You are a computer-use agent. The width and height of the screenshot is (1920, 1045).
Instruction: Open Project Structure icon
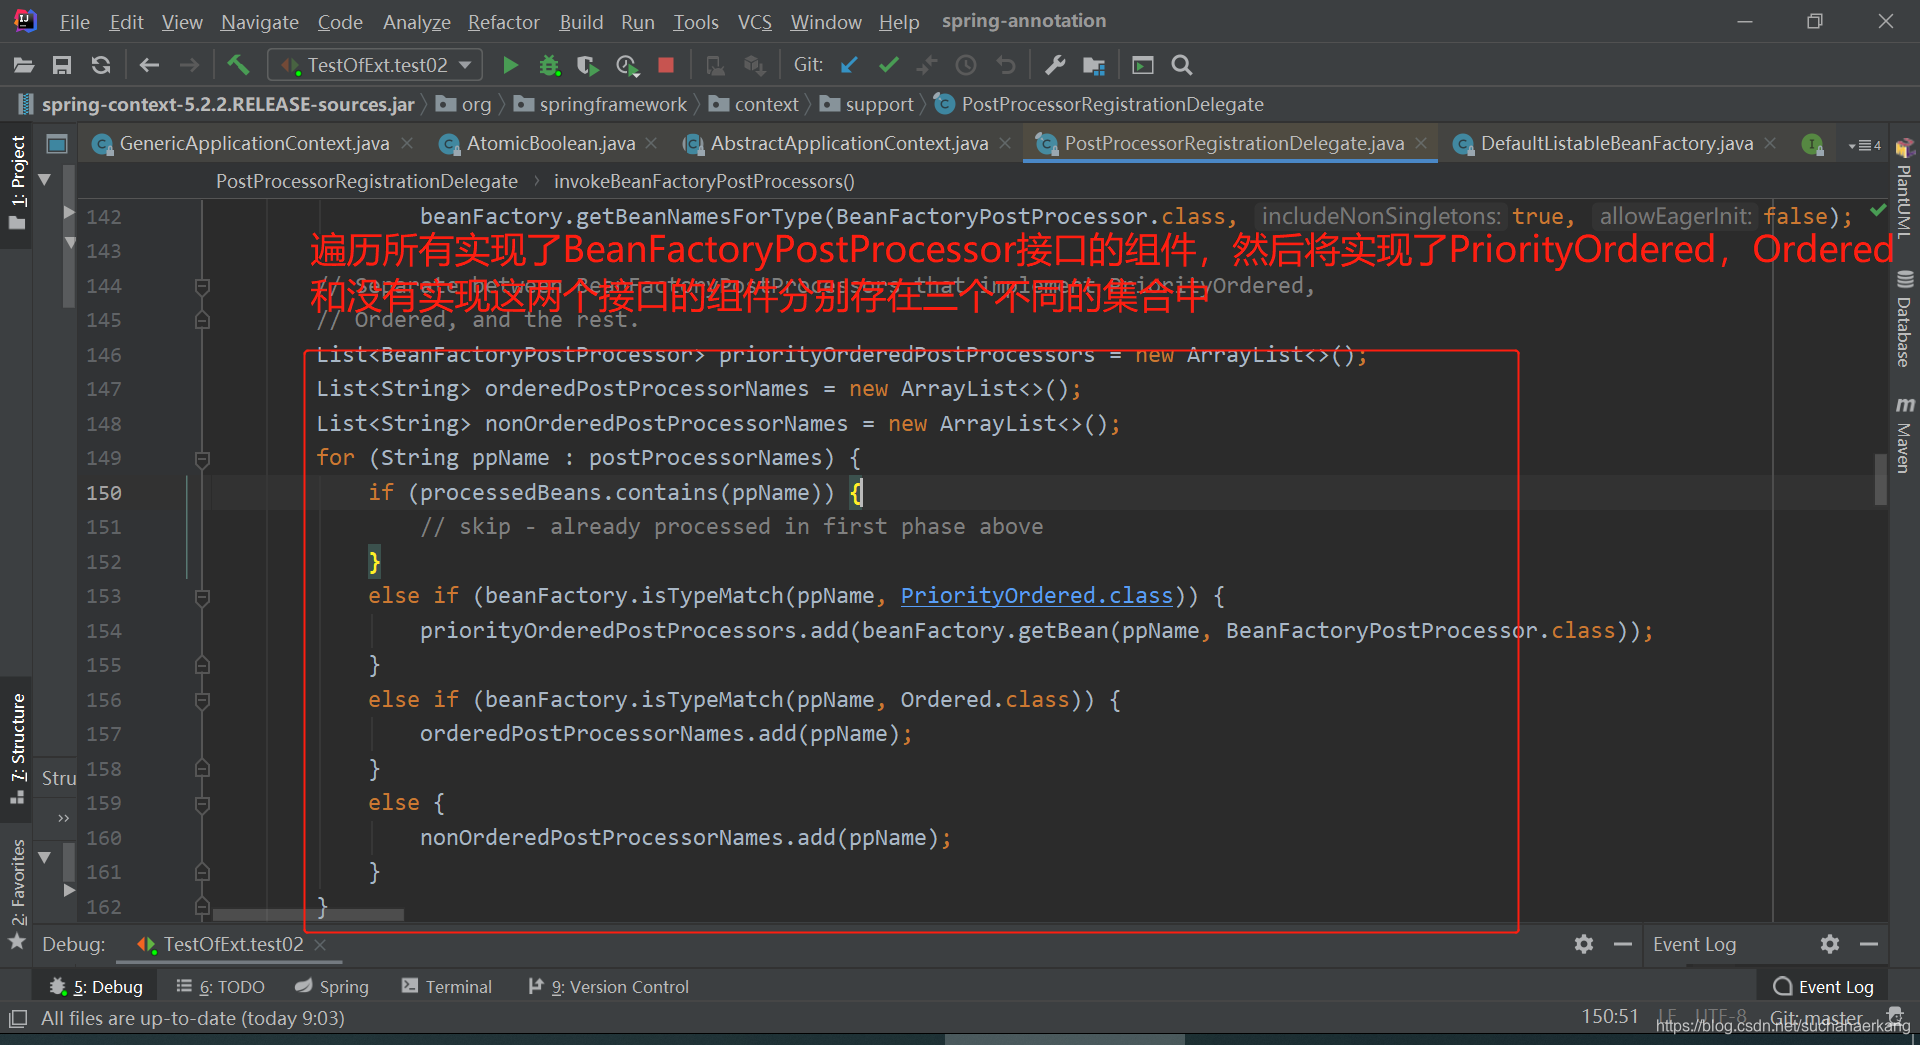[x=1094, y=65]
